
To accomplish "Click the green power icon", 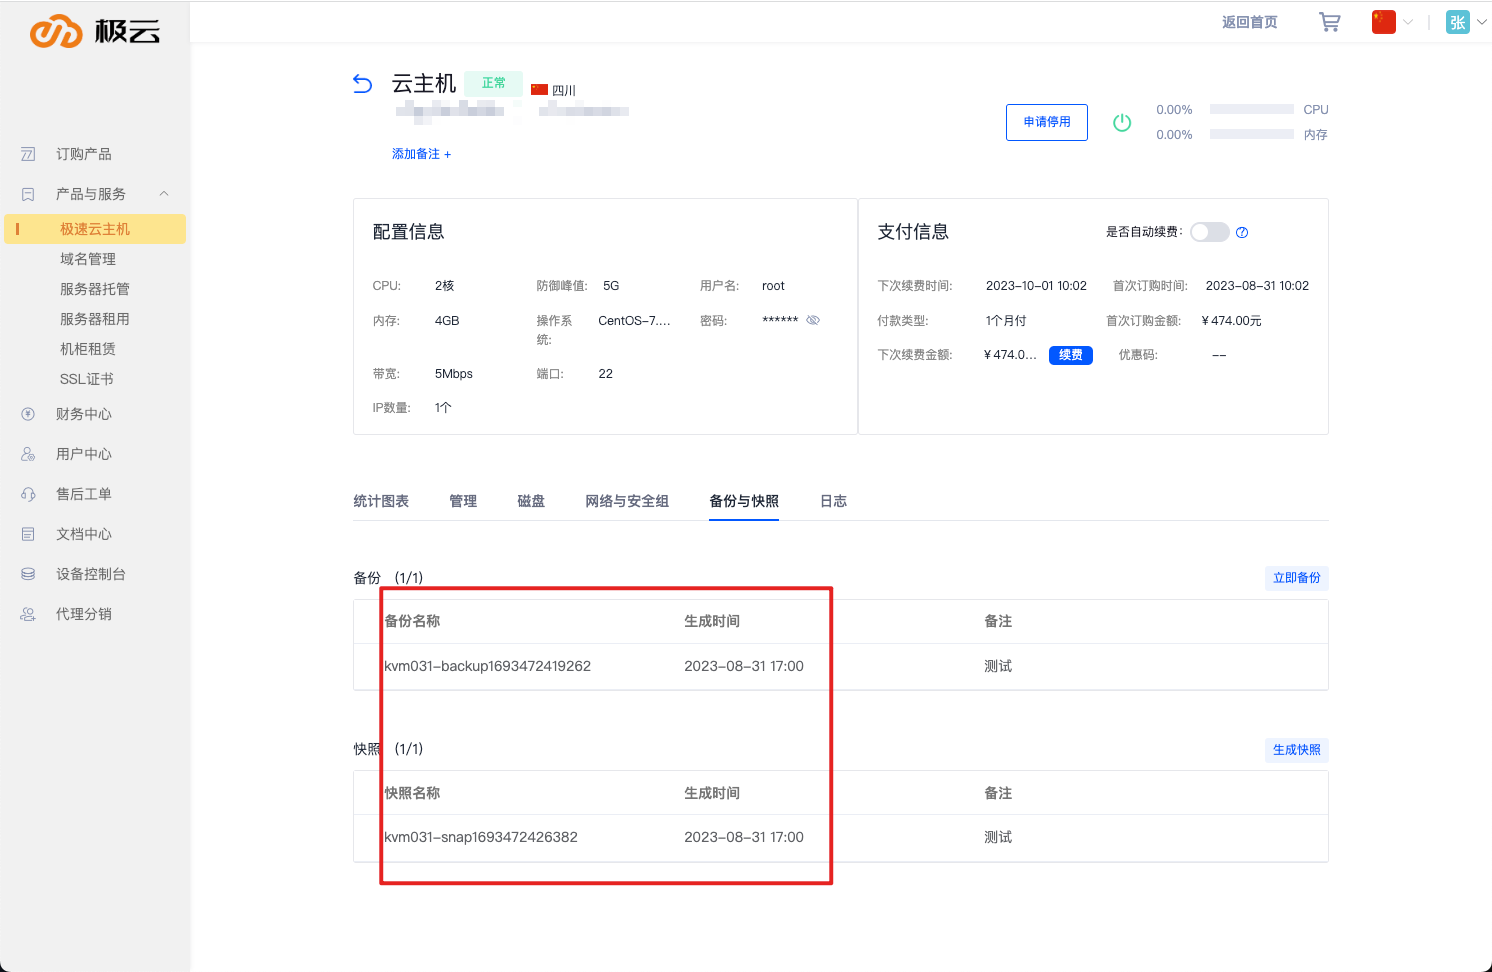I will point(1122,122).
